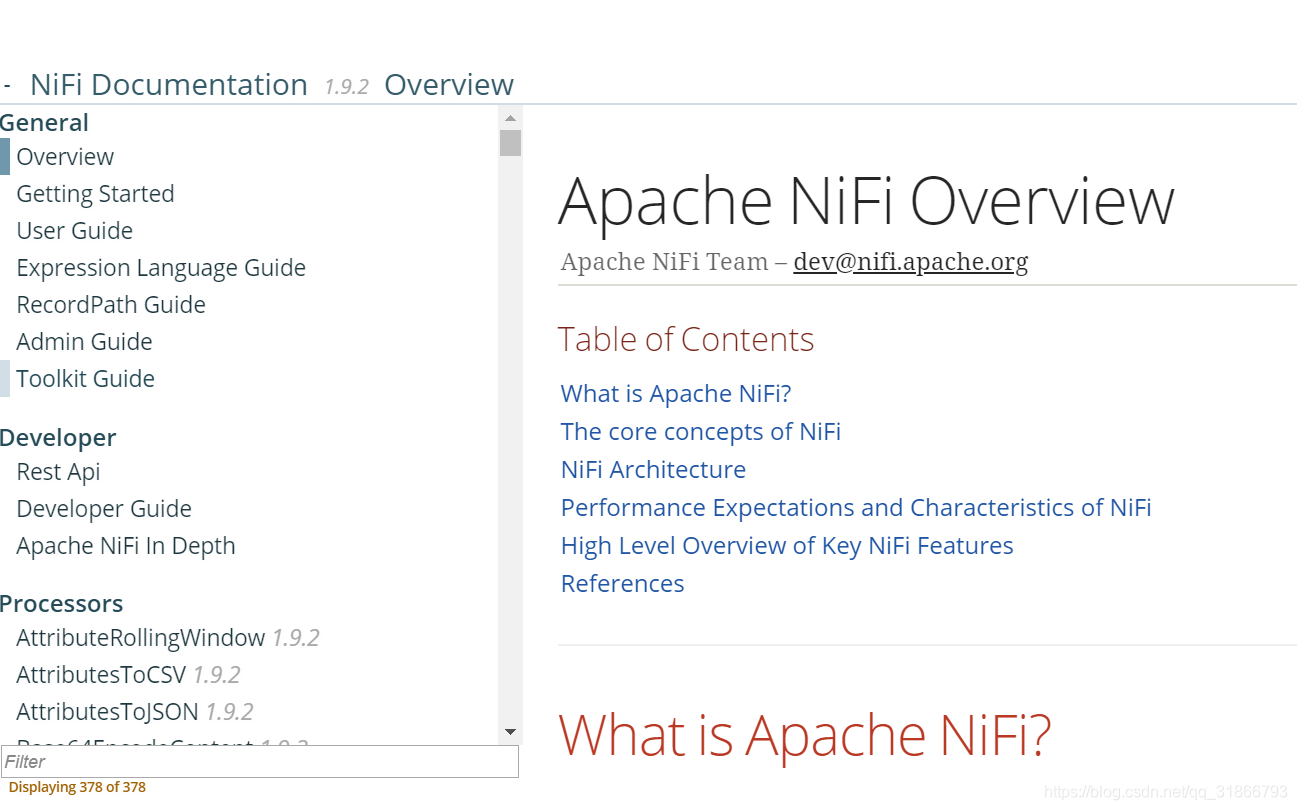The width and height of the screenshot is (1297, 810).
Task: Click the sidebar scrollbar thumb
Action: (x=510, y=143)
